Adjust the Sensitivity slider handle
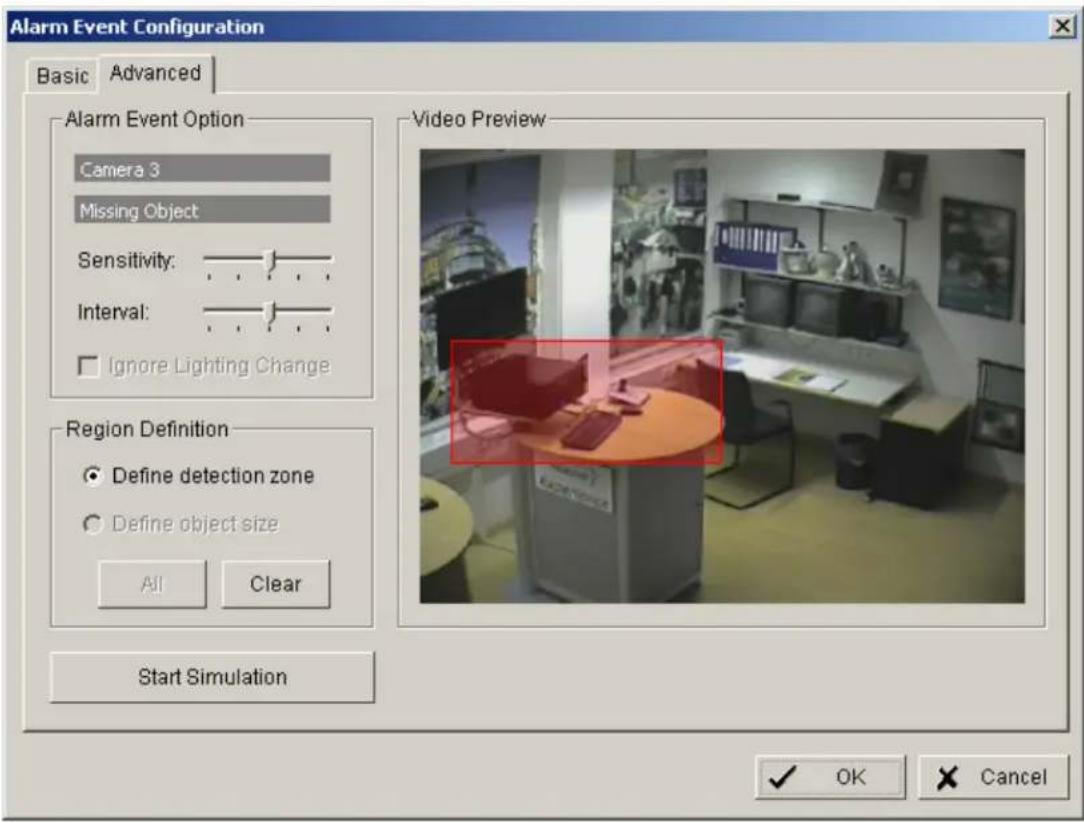Screen dimensions: 1084x823 tap(272, 261)
